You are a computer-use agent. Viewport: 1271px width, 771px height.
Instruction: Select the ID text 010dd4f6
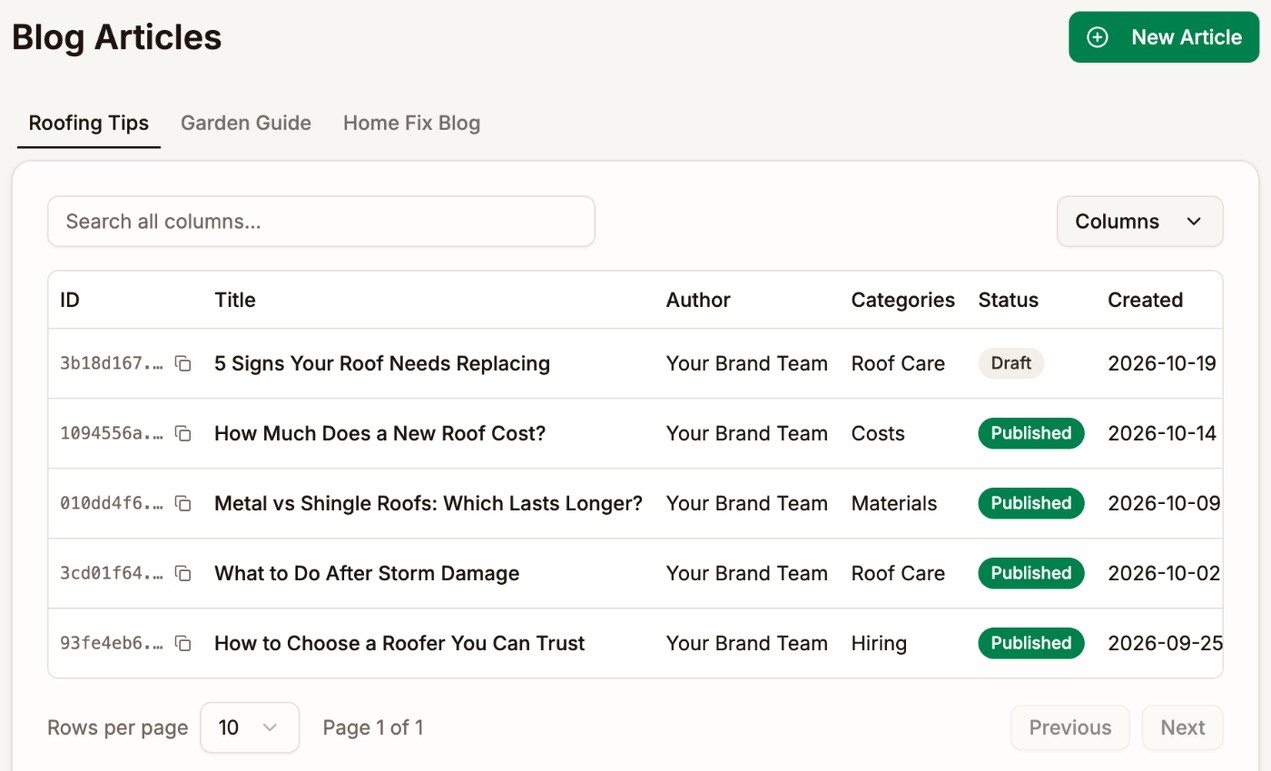[x=111, y=503]
